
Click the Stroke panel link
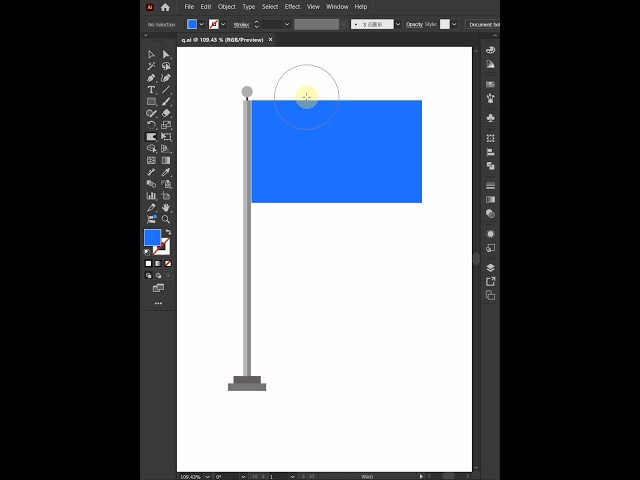[x=241, y=25]
